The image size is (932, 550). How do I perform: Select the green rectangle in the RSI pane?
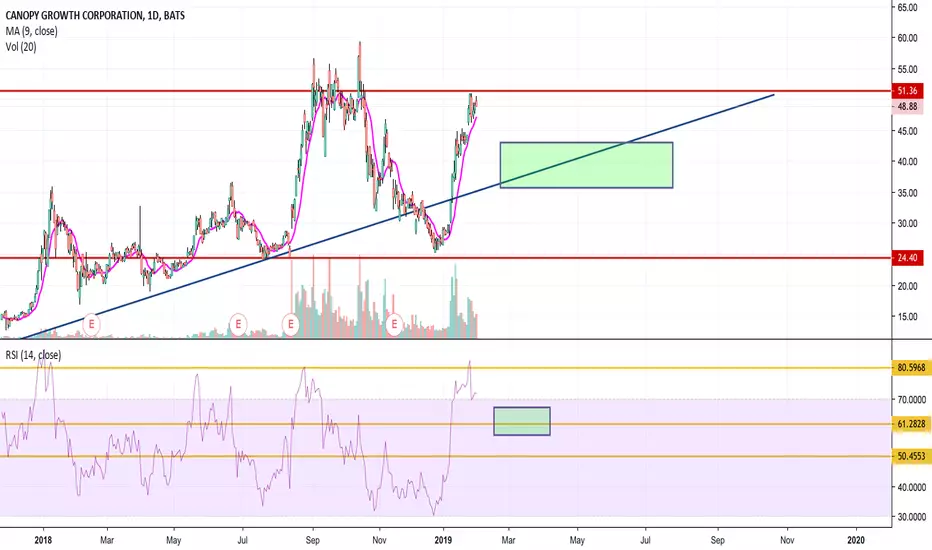pos(522,421)
